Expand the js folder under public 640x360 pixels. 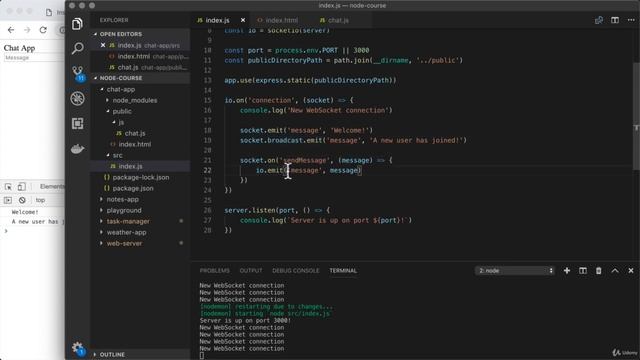[114, 122]
